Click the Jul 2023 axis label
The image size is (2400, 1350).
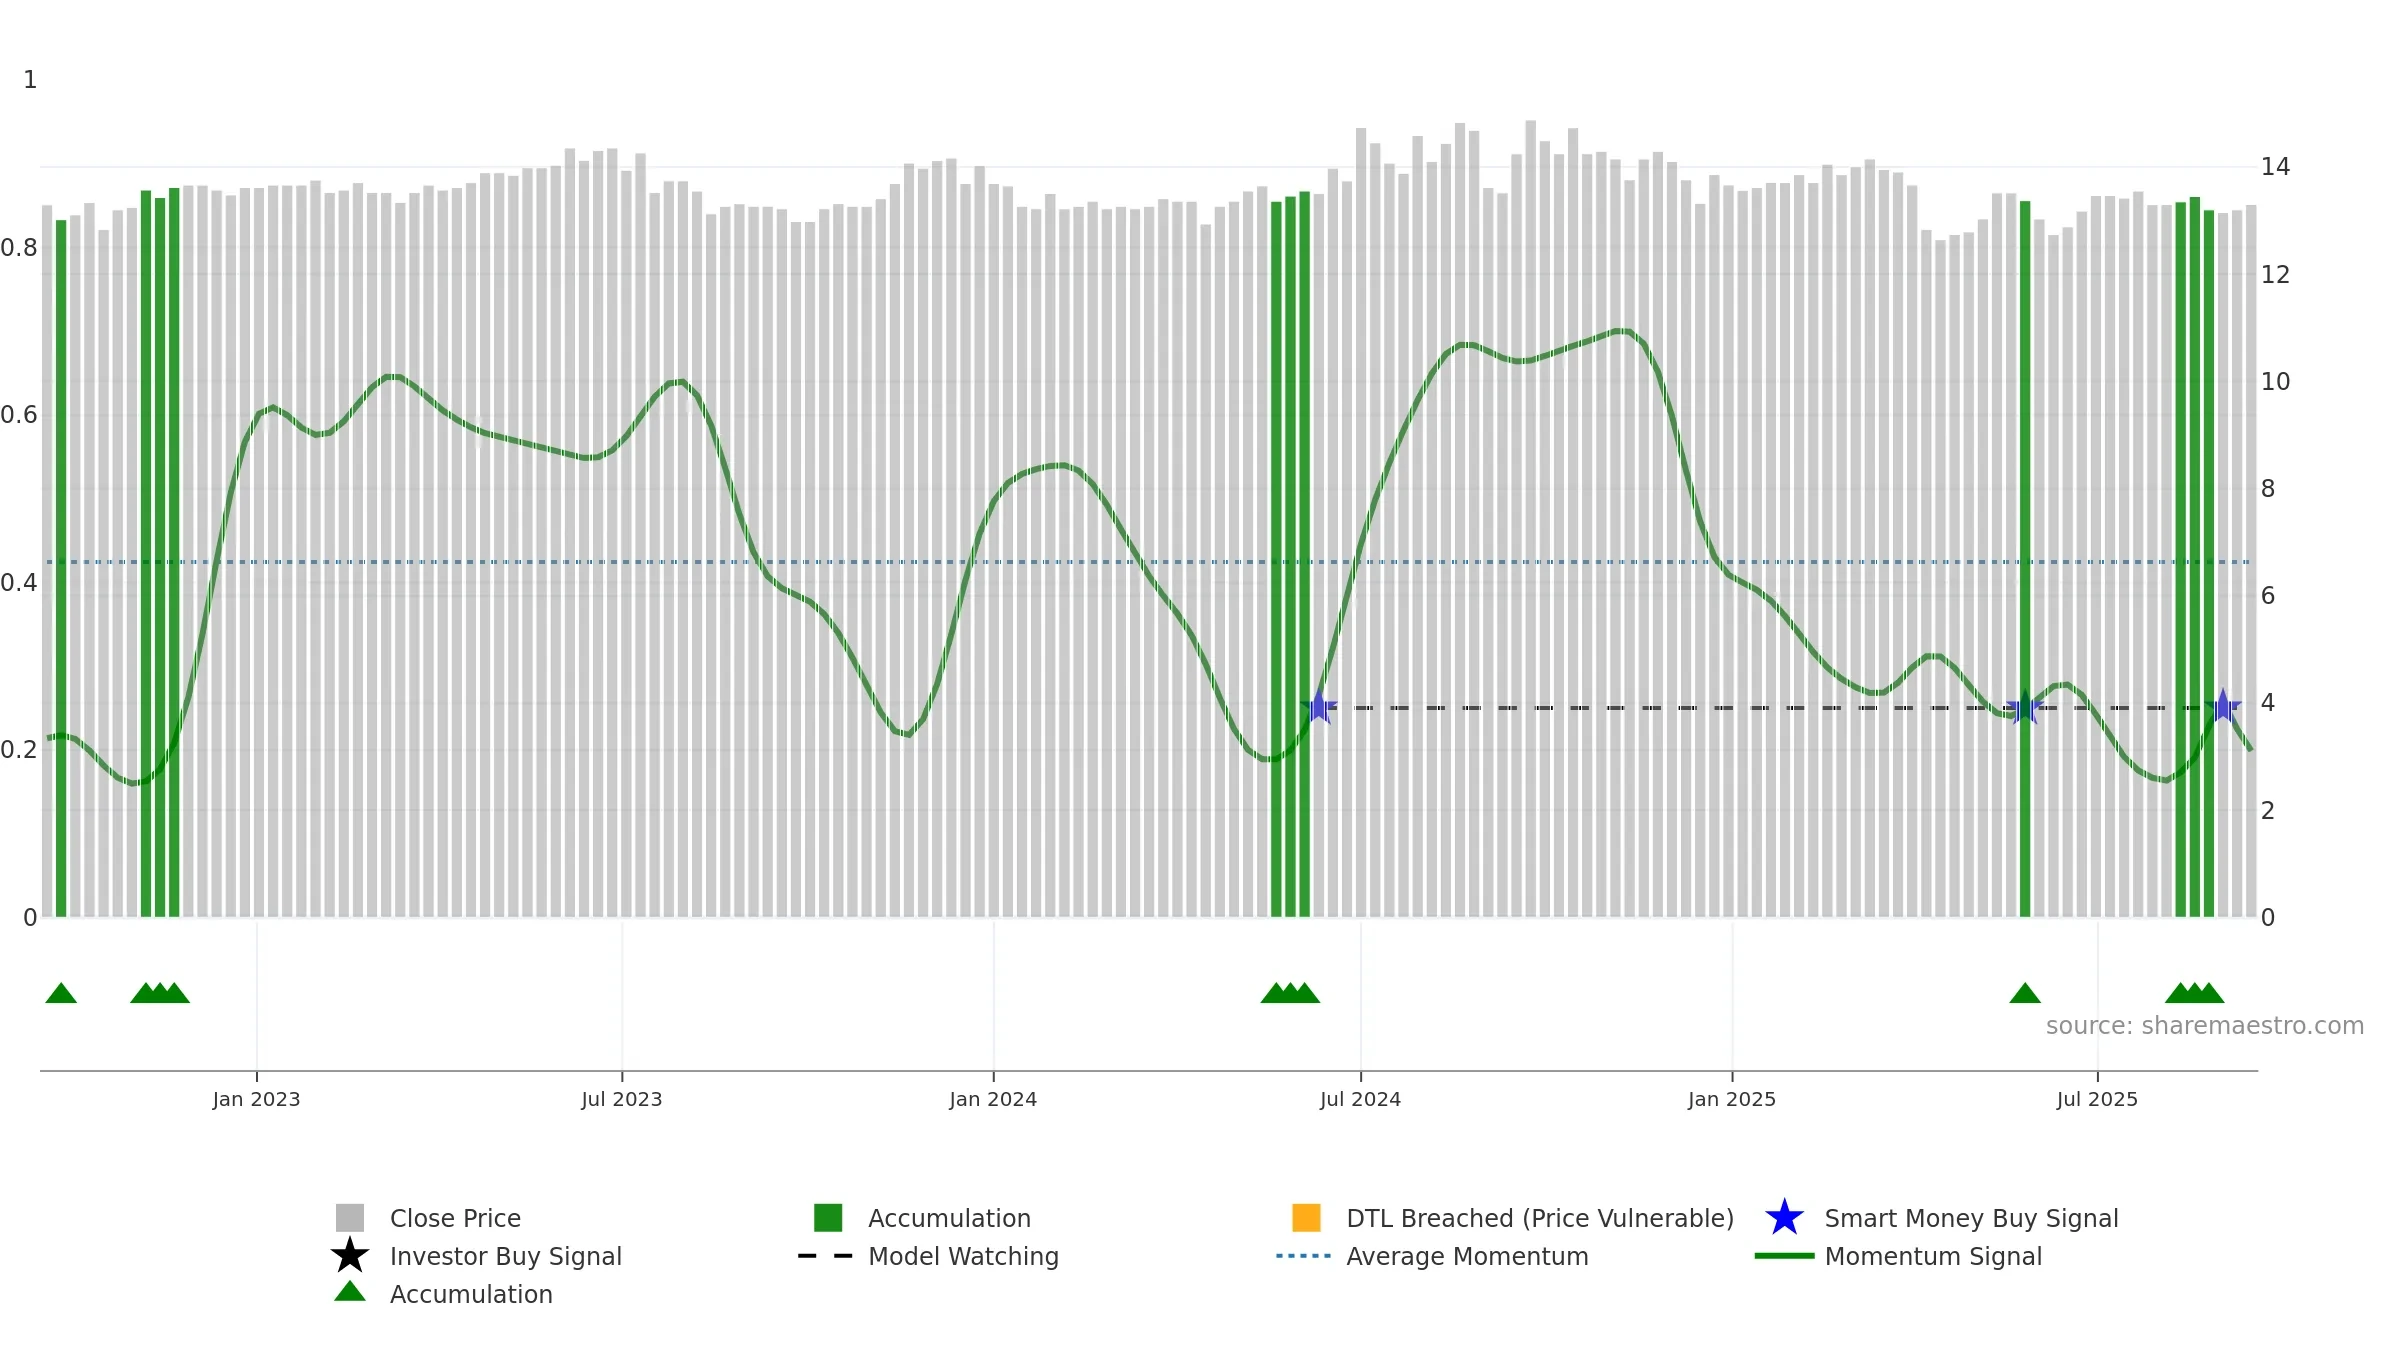coord(622,1100)
